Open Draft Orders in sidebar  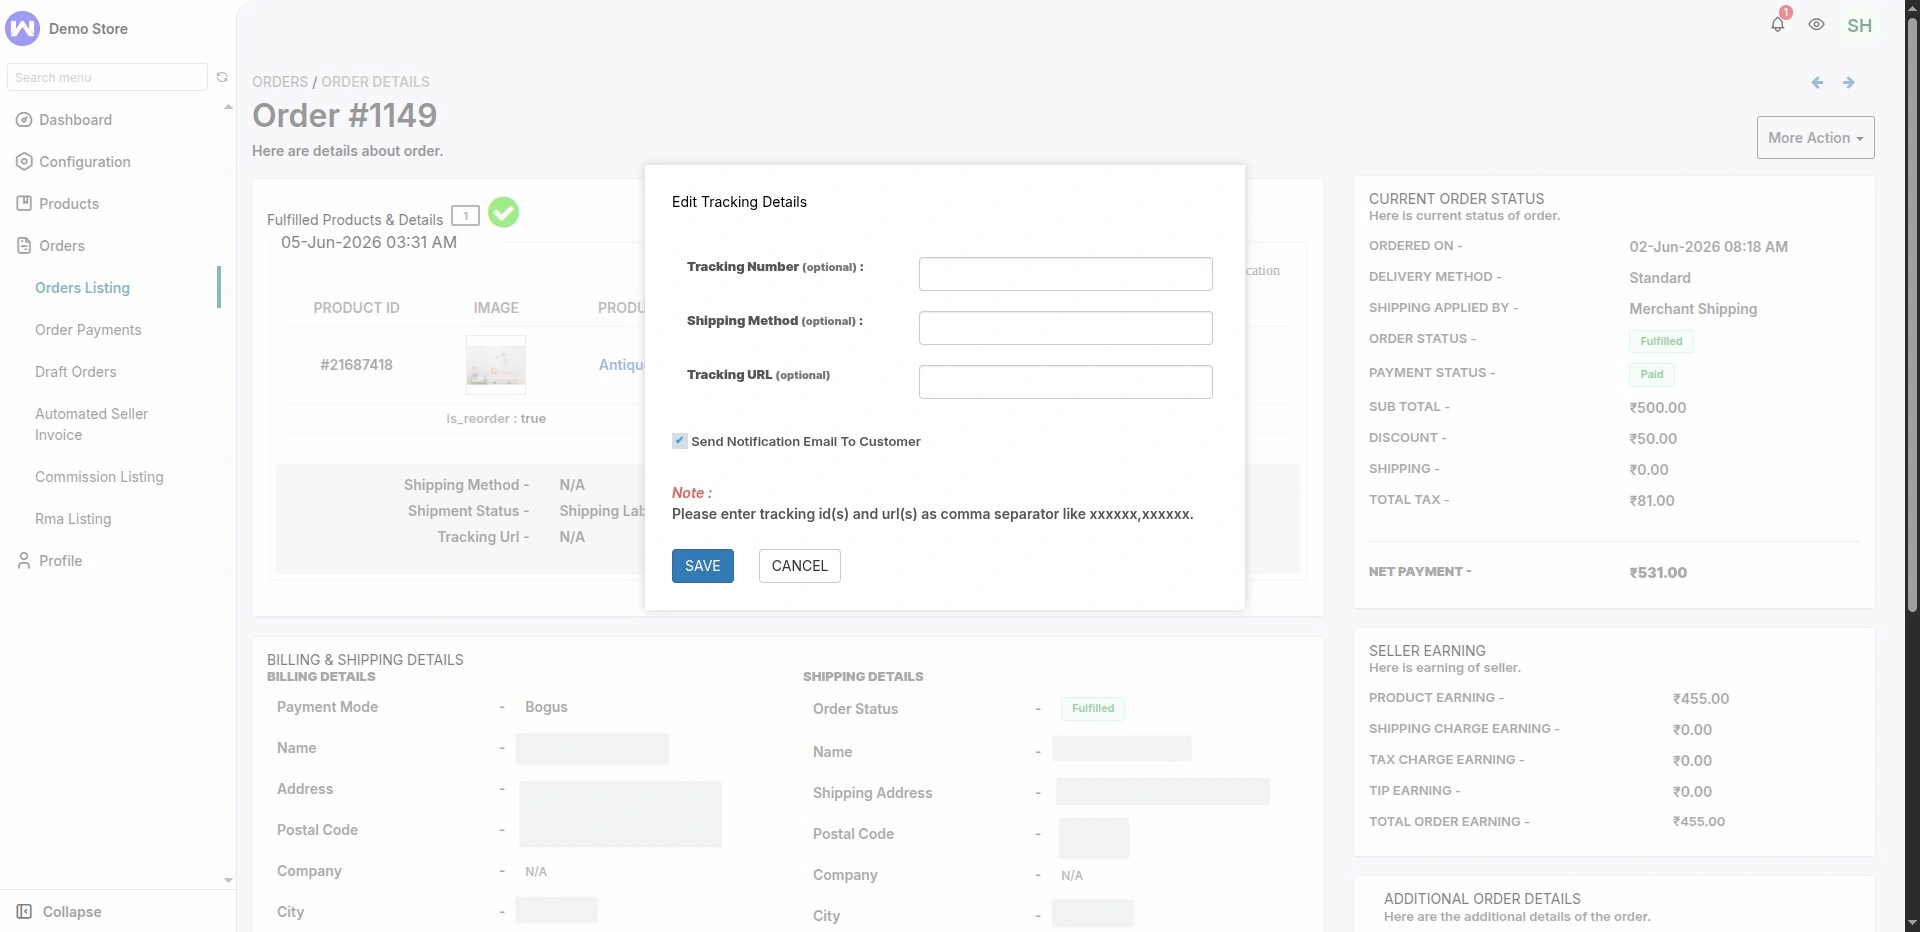pos(76,372)
